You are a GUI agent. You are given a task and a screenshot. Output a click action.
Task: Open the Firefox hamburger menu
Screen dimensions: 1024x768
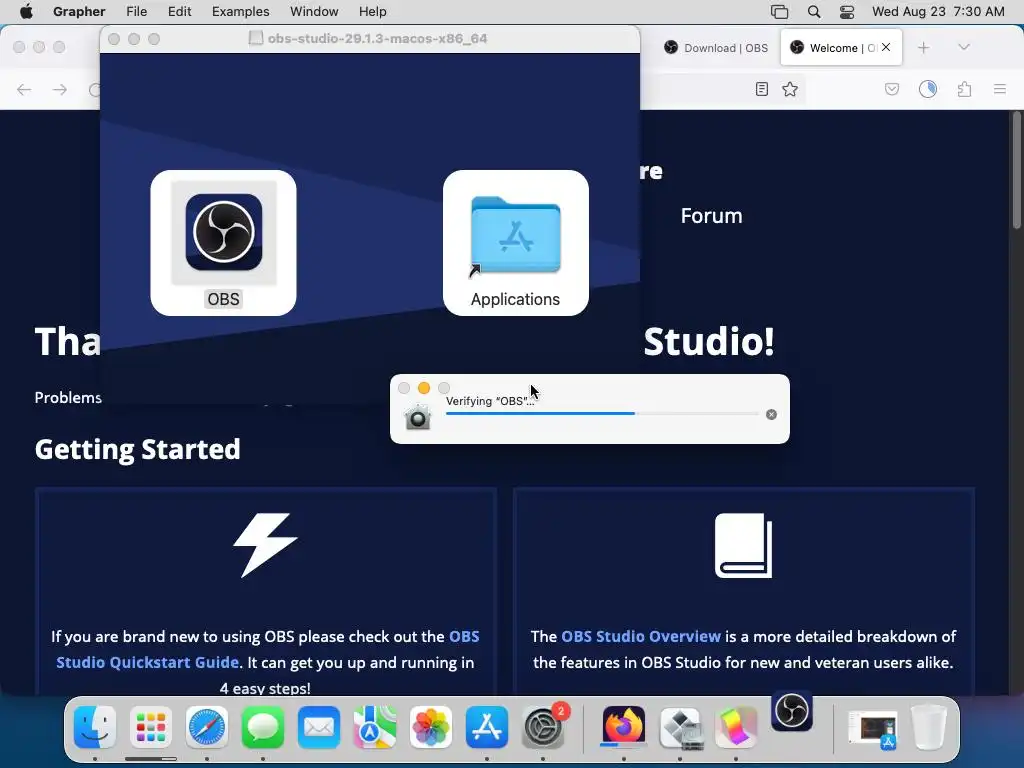tap(1000, 89)
